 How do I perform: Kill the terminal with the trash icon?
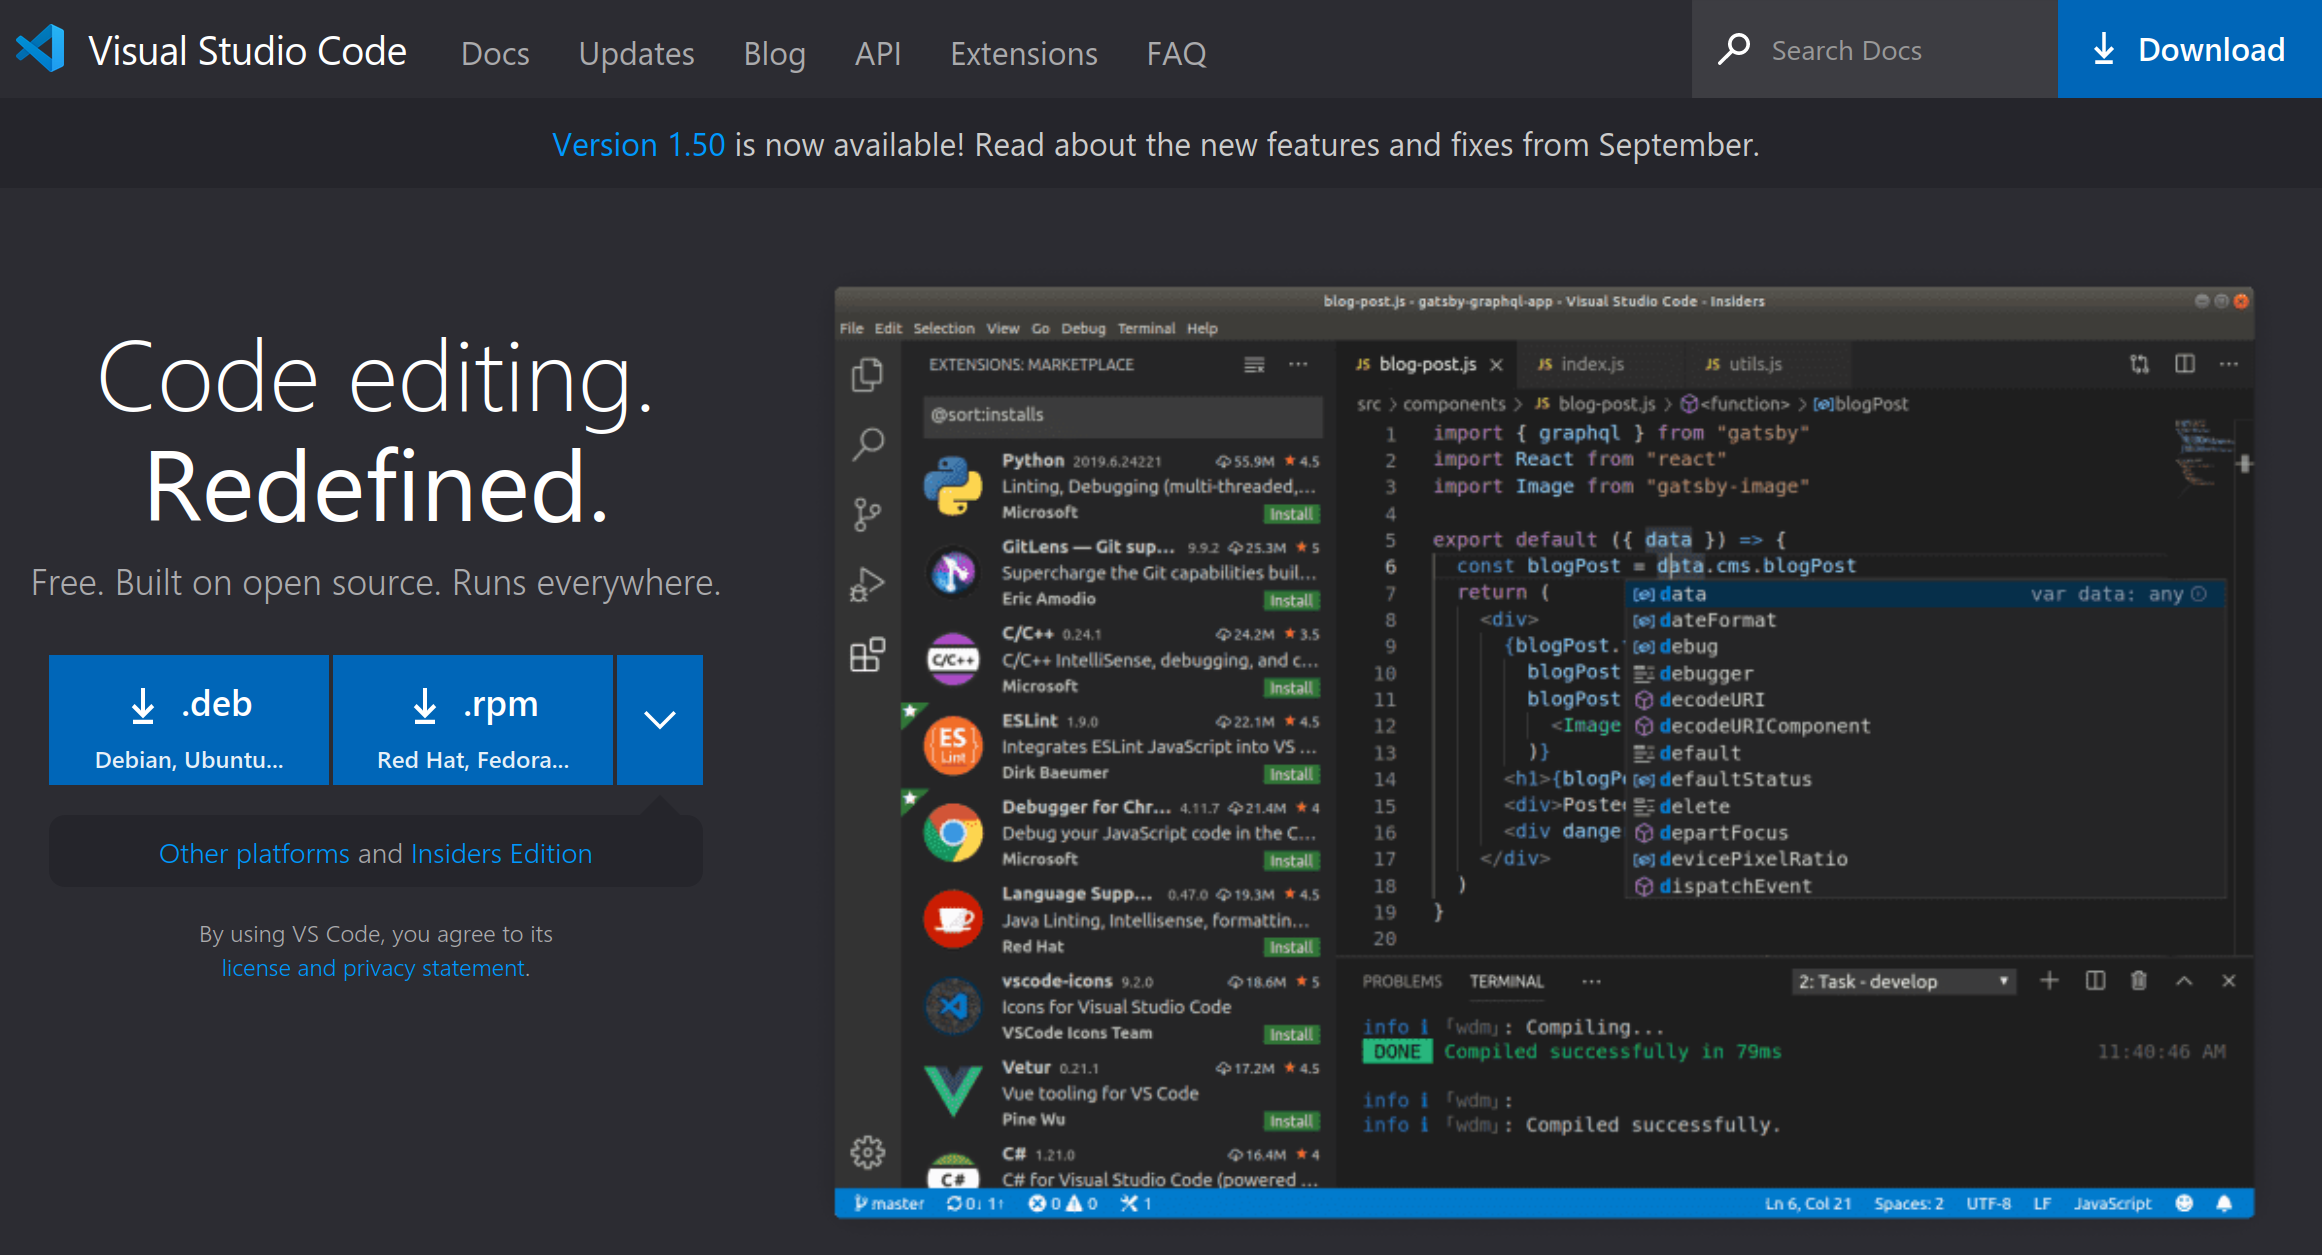click(2140, 981)
